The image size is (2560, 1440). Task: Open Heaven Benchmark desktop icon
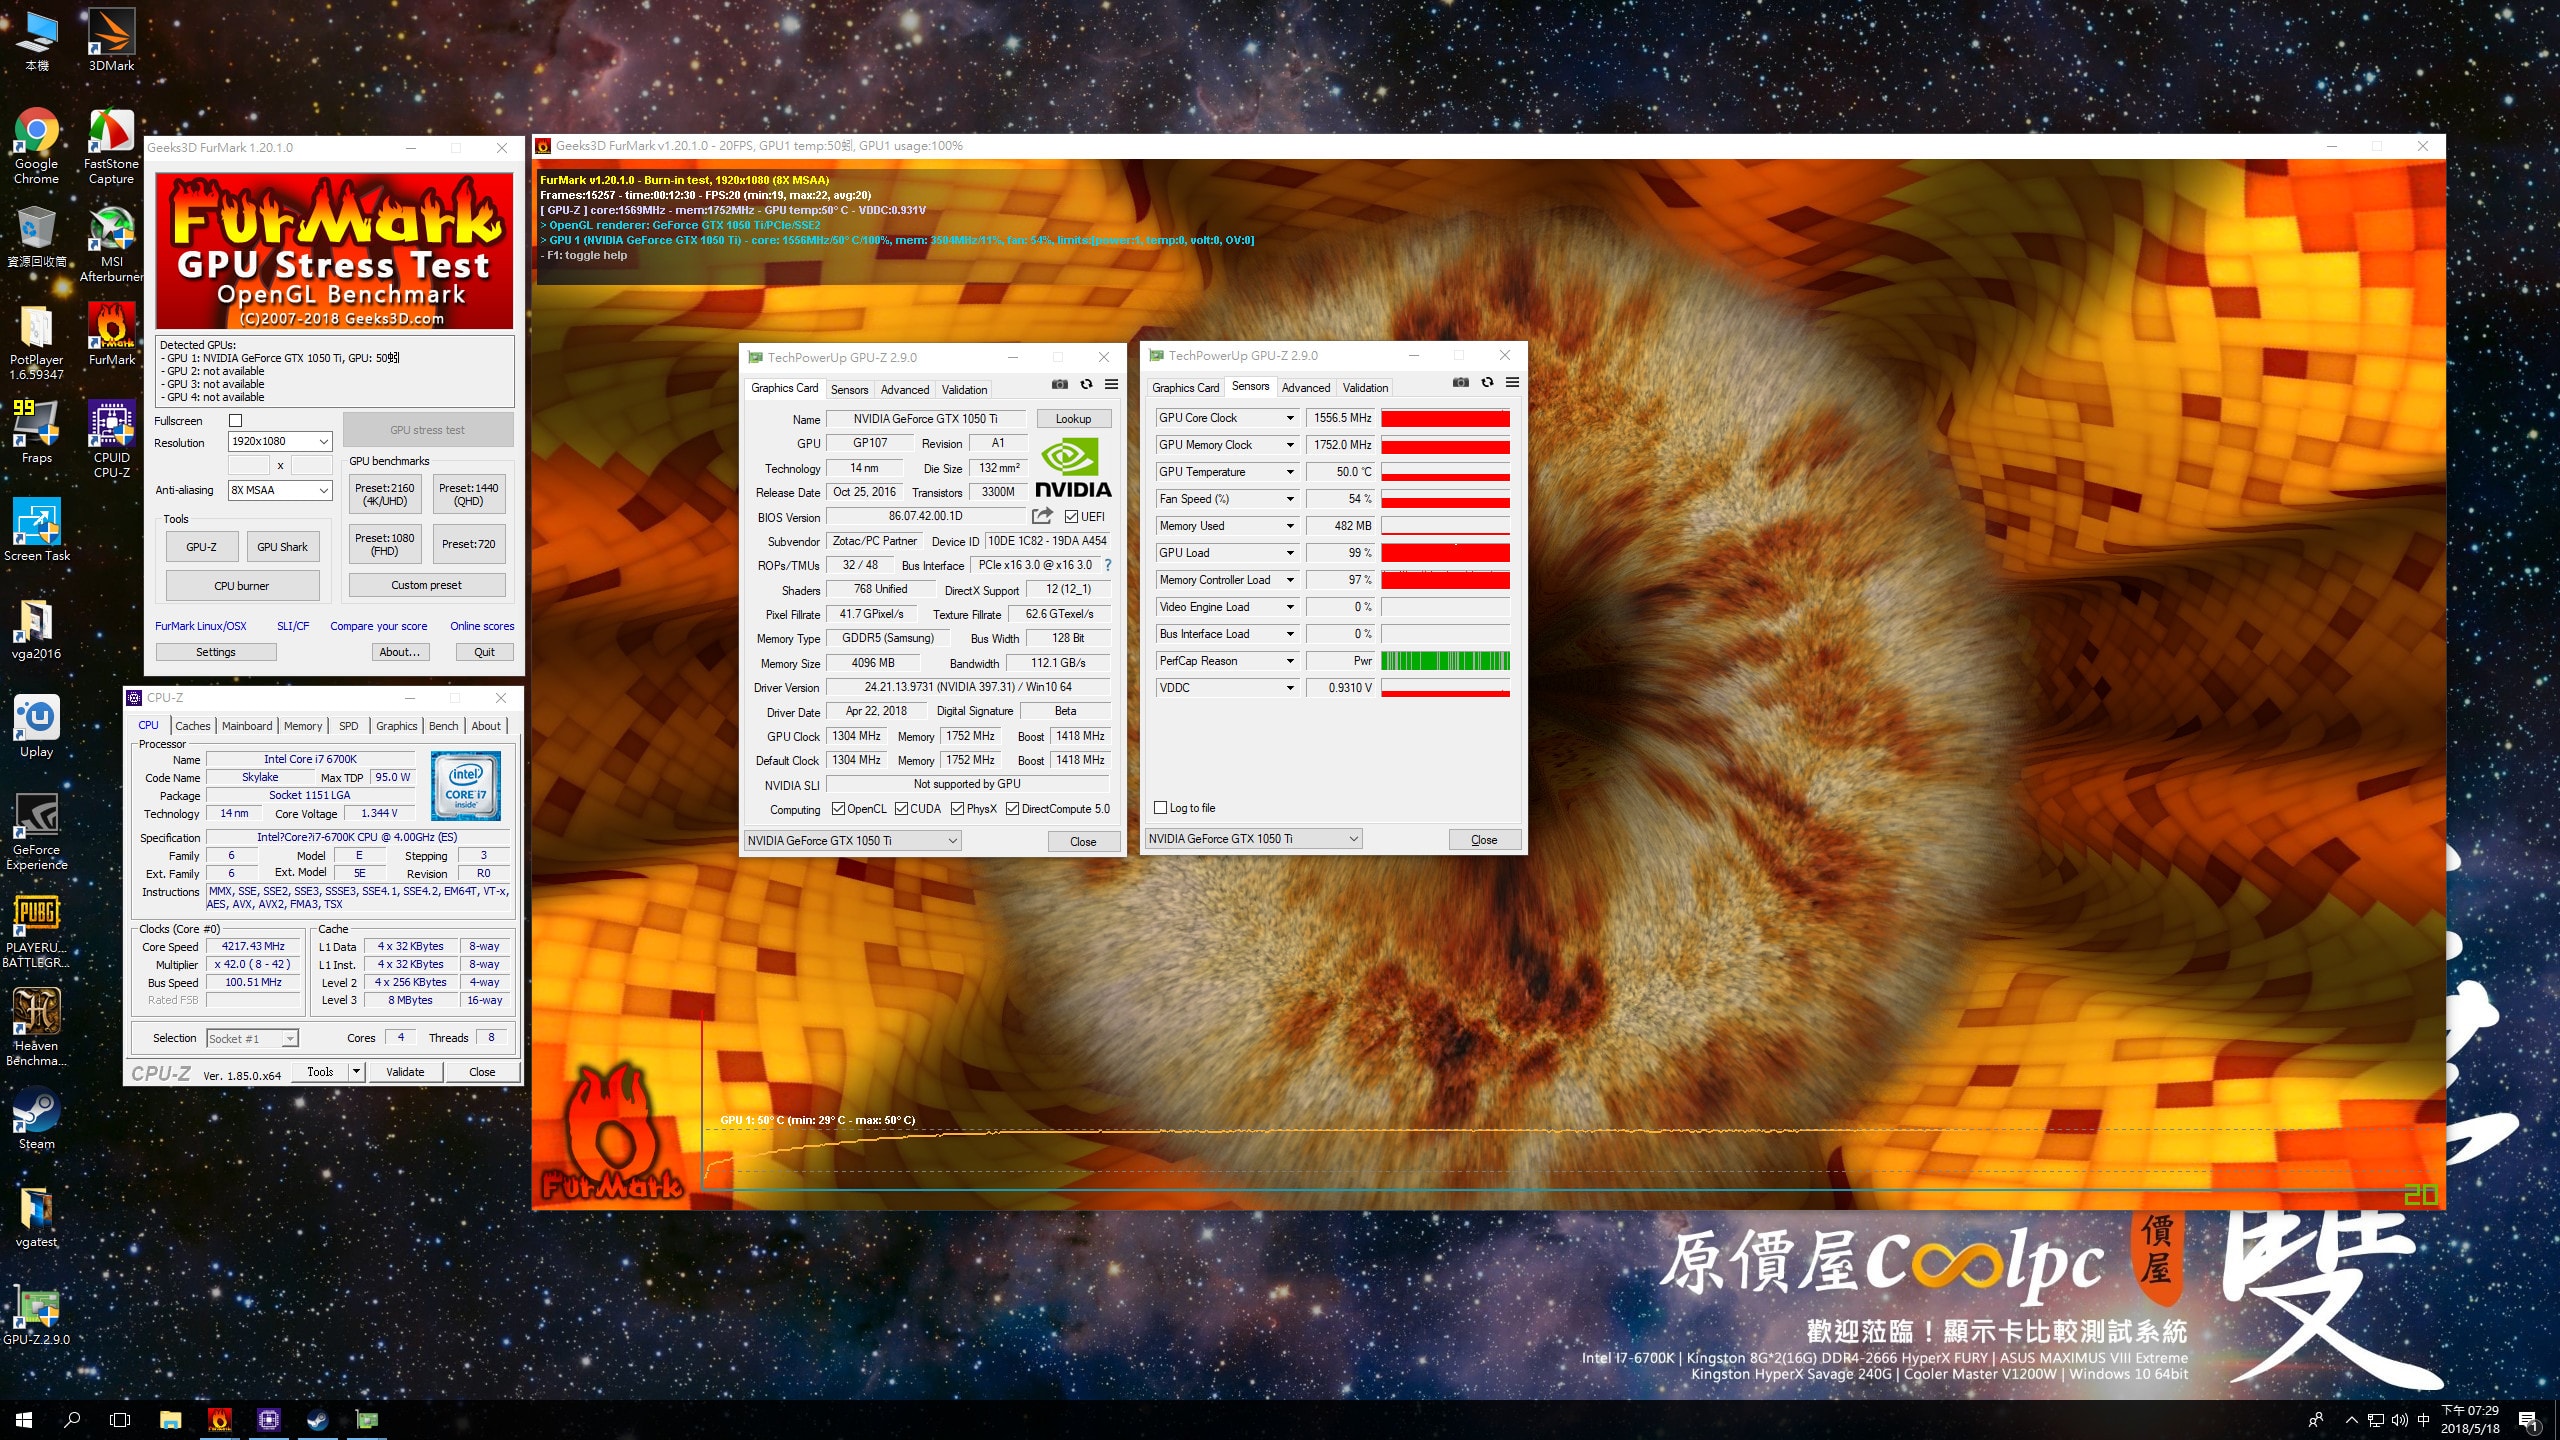coord(36,1028)
